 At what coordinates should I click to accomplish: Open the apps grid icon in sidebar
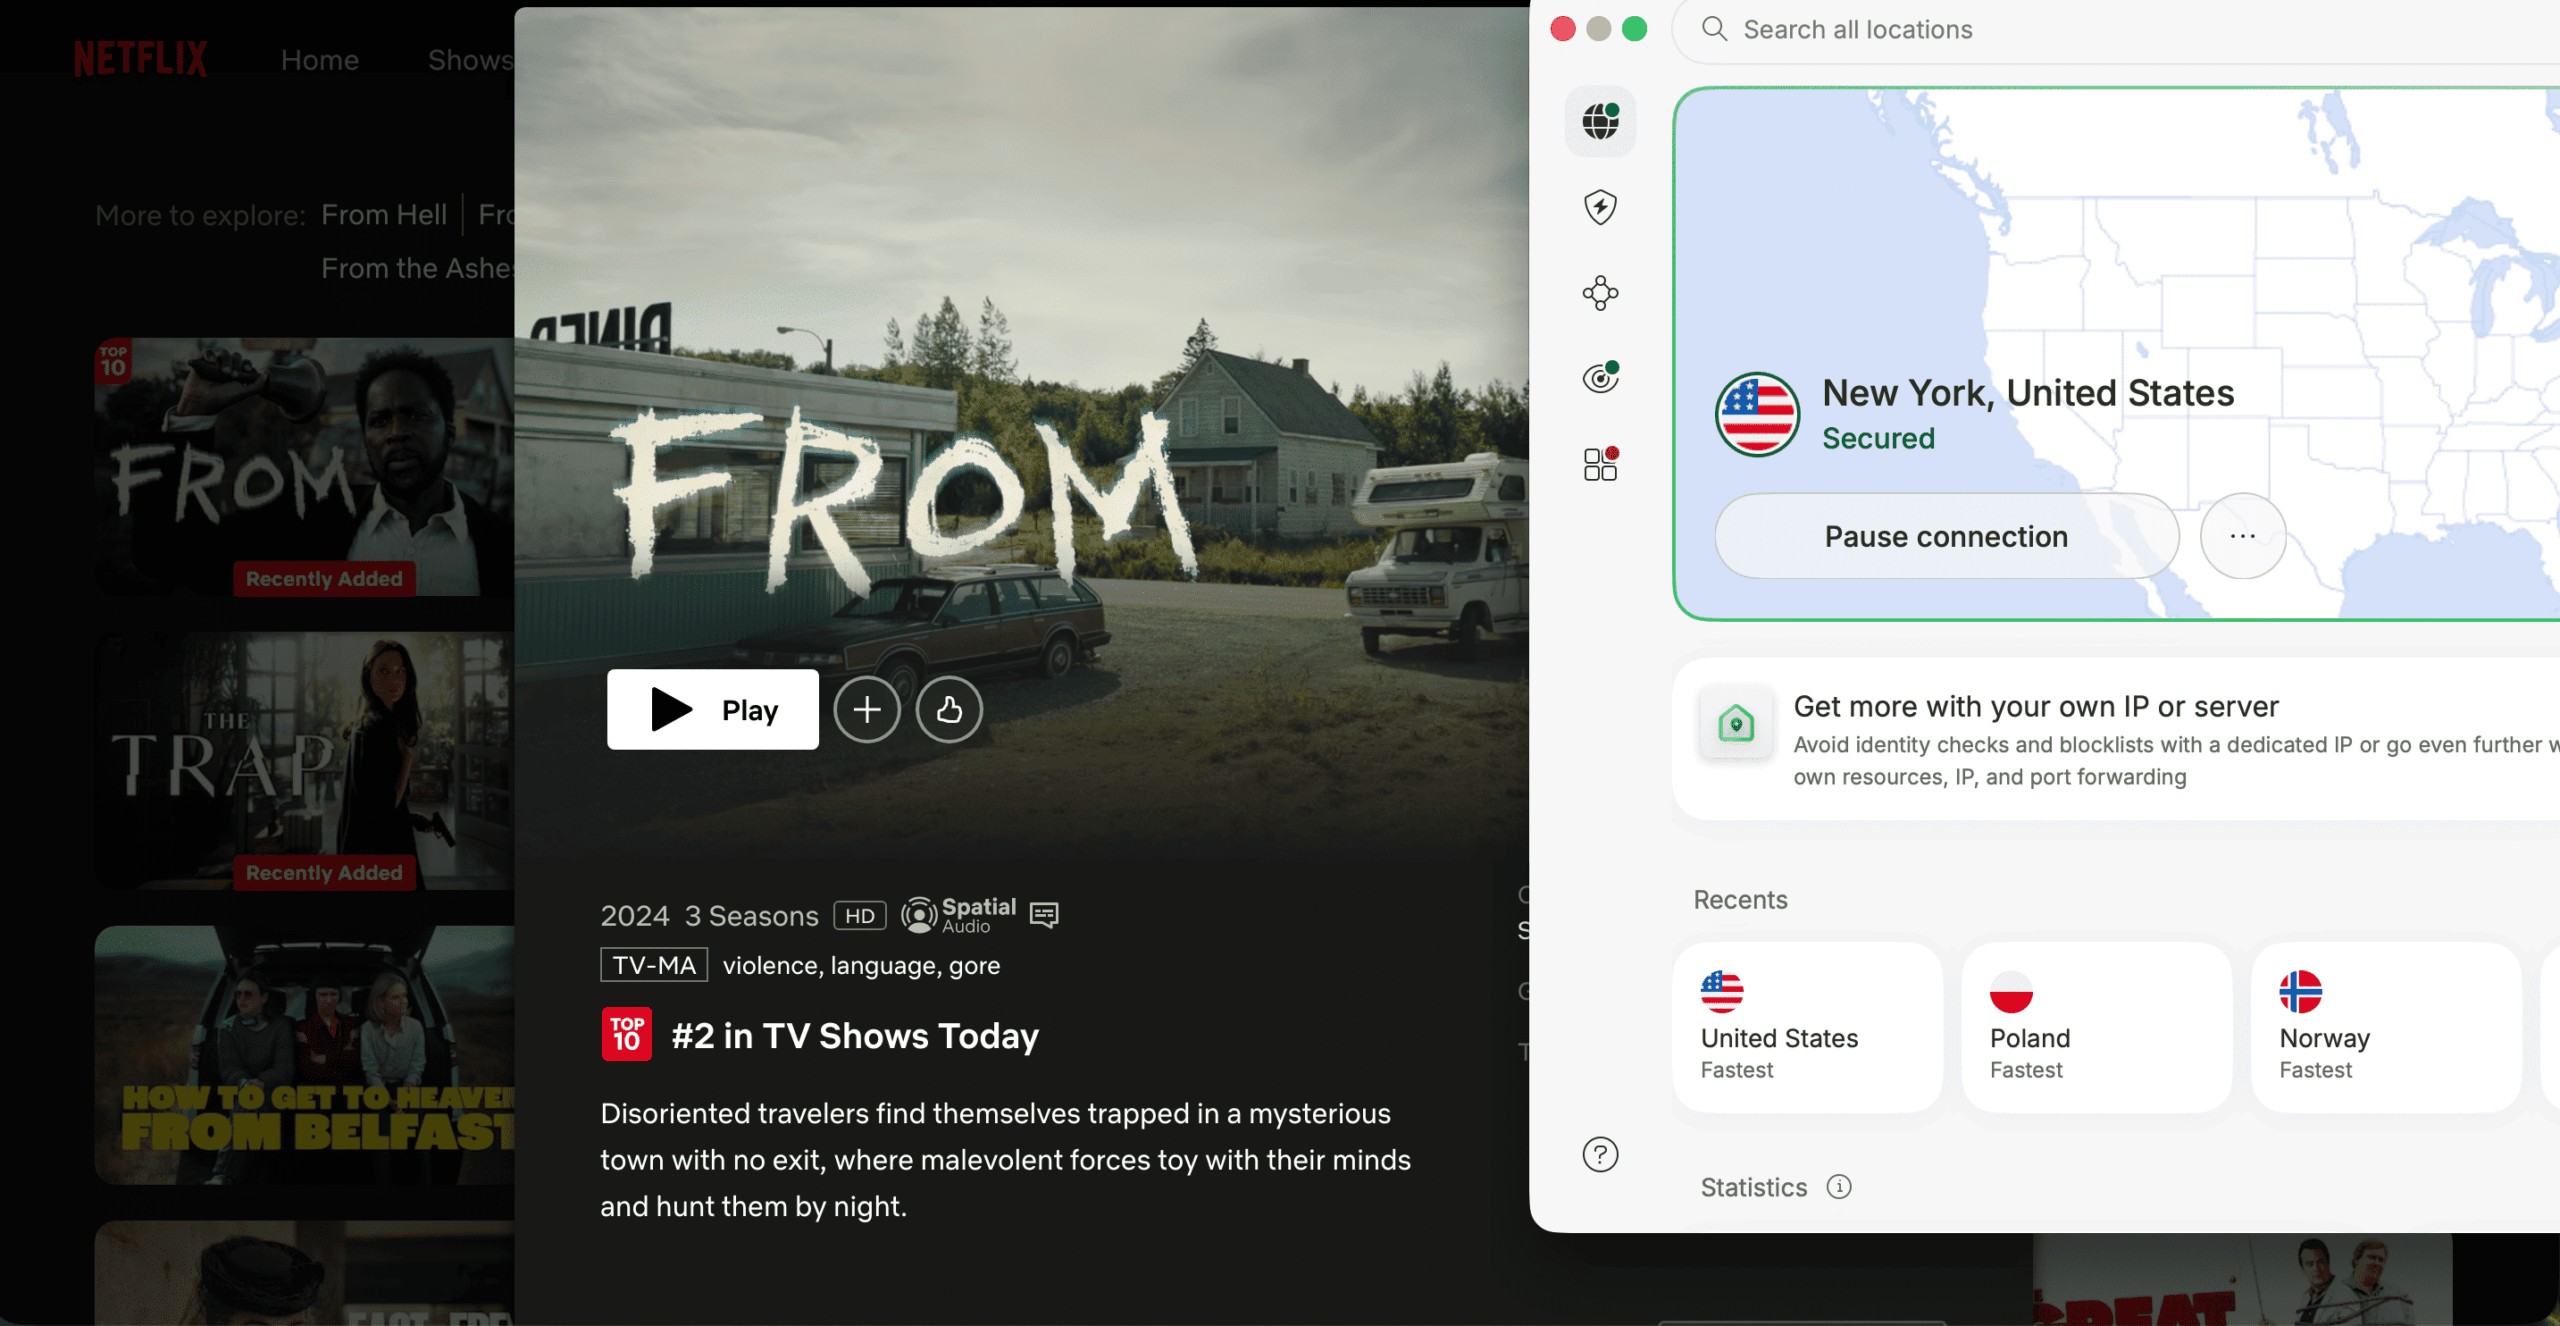[1600, 464]
